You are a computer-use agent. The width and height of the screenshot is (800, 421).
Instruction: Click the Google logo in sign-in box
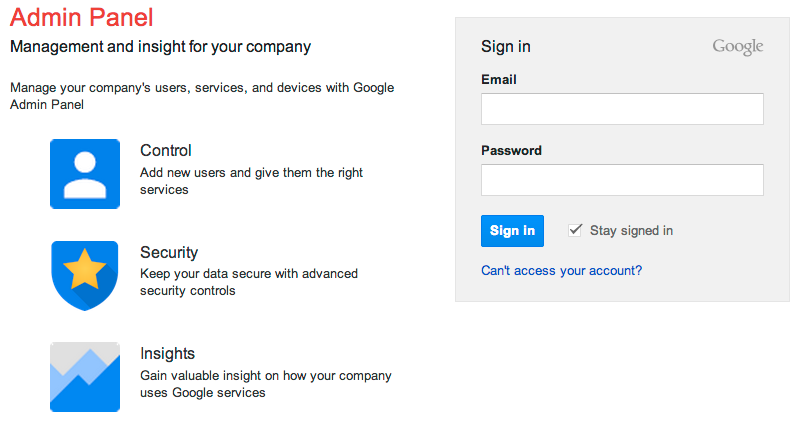[x=737, y=47]
